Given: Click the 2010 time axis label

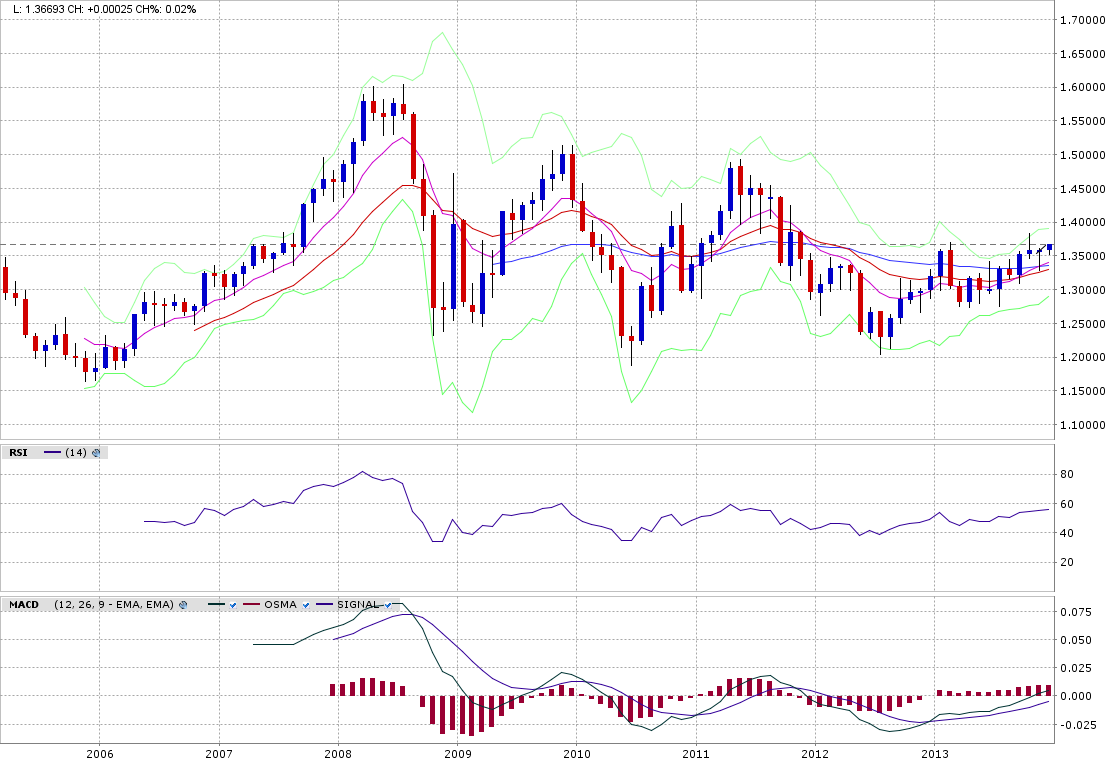Looking at the screenshot, I should [576, 754].
